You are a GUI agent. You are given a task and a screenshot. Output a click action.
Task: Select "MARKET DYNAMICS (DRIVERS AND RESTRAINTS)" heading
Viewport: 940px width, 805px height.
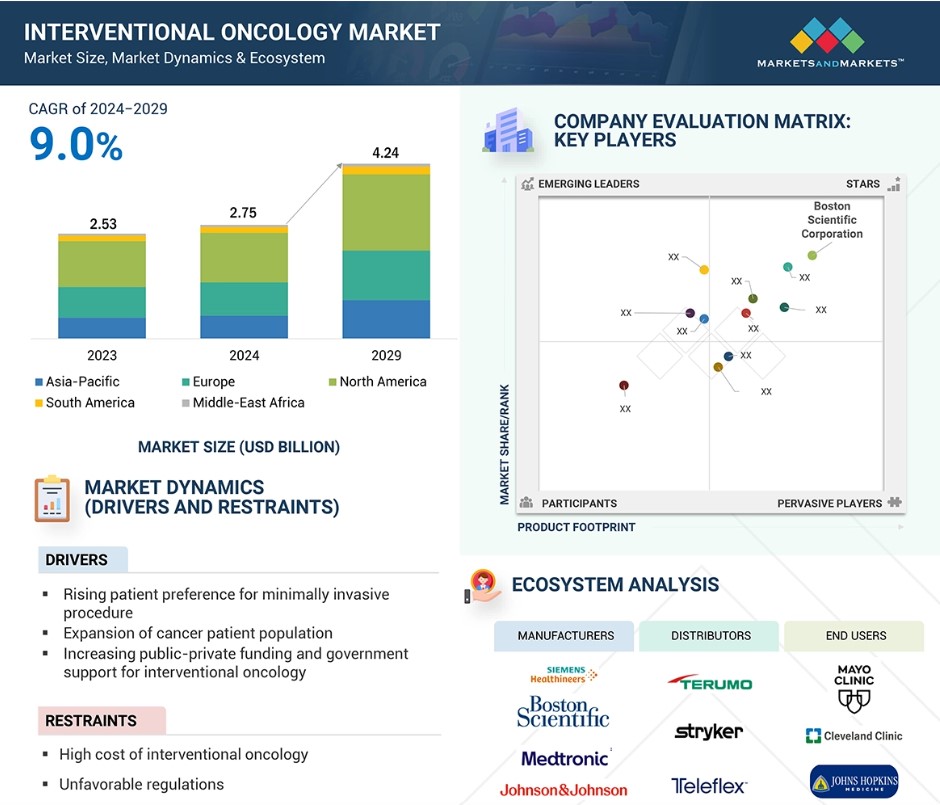(212, 498)
